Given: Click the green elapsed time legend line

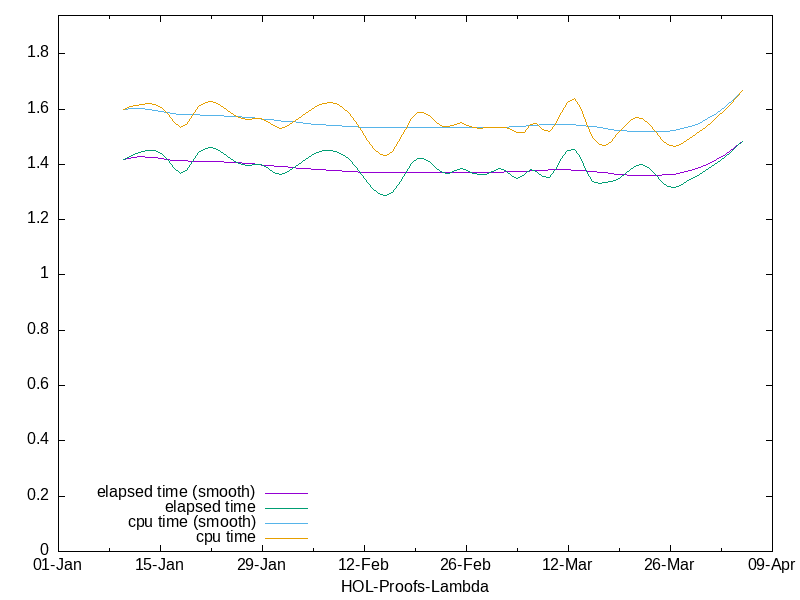Looking at the screenshot, I should (285, 508).
